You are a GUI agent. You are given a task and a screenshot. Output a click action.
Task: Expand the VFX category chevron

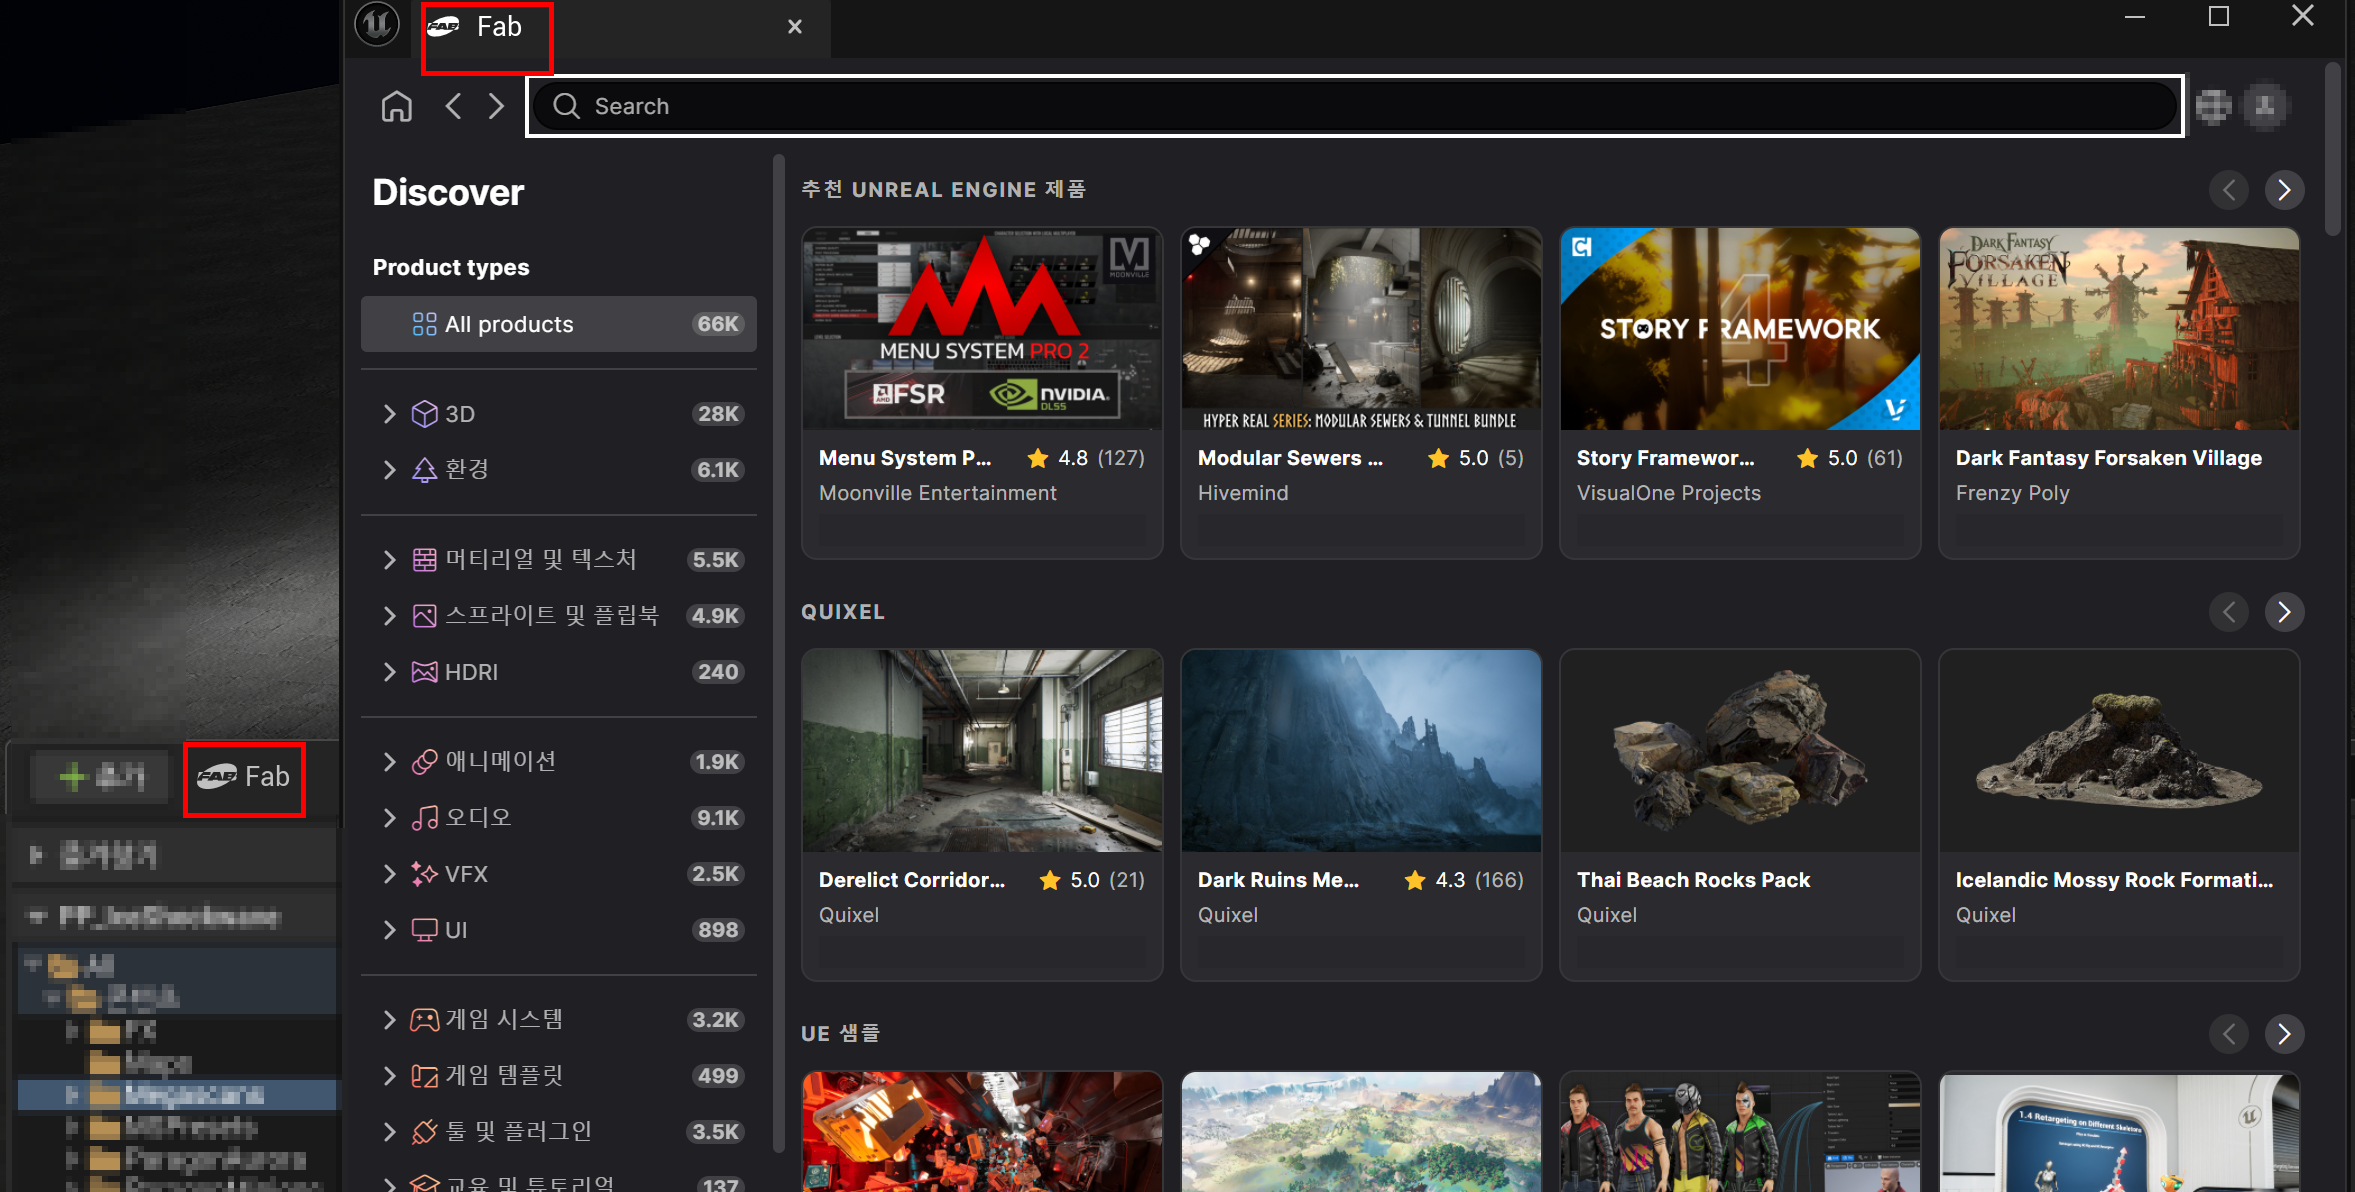pos(389,874)
